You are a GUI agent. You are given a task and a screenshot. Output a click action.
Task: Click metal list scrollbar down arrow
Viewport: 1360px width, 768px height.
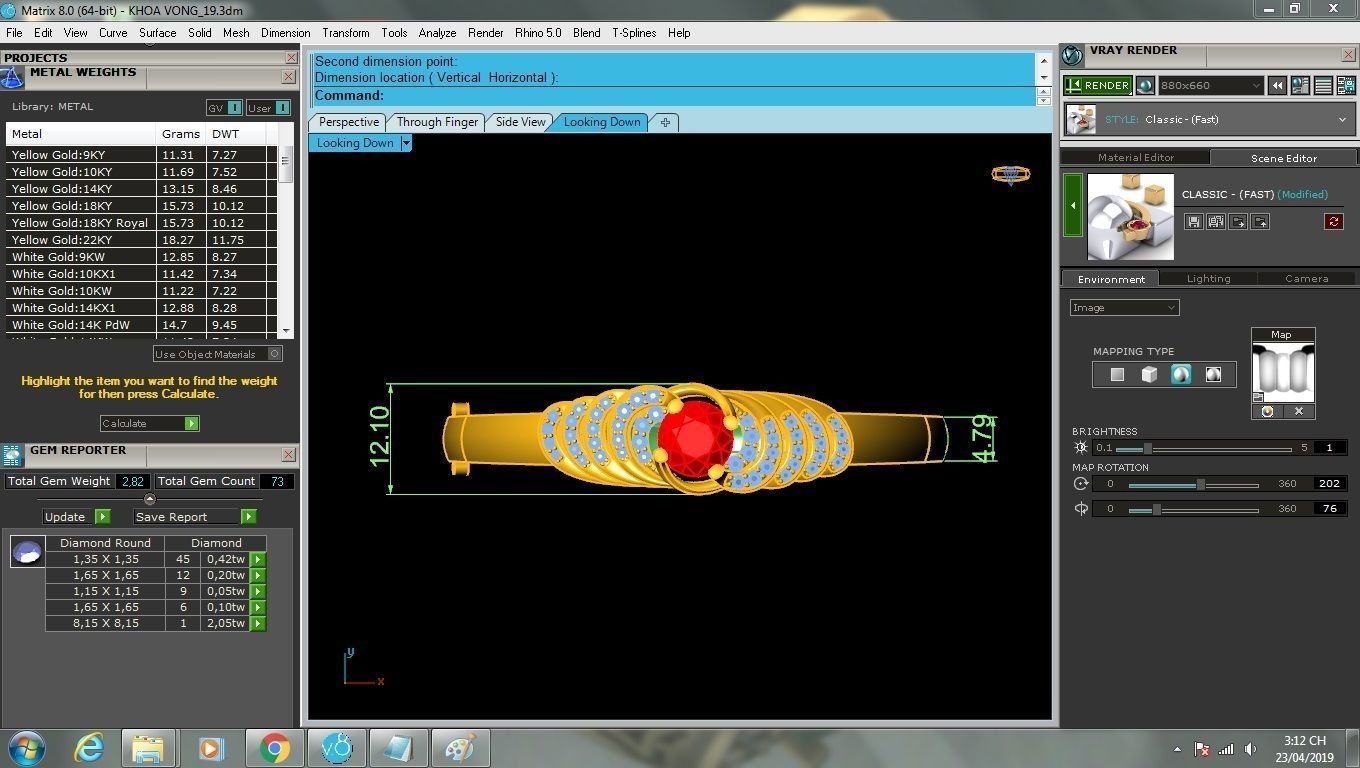286,330
